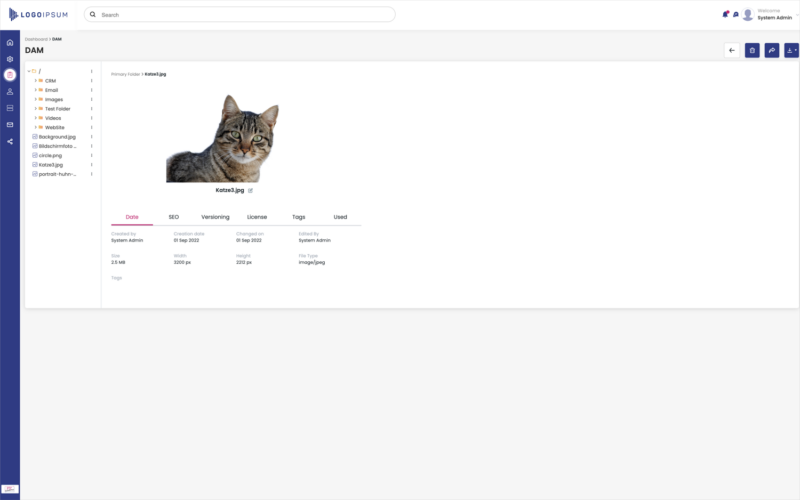Image resolution: width=800 pixels, height=500 pixels.
Task: Click the home icon in sidebar
Action: [x=10, y=42]
